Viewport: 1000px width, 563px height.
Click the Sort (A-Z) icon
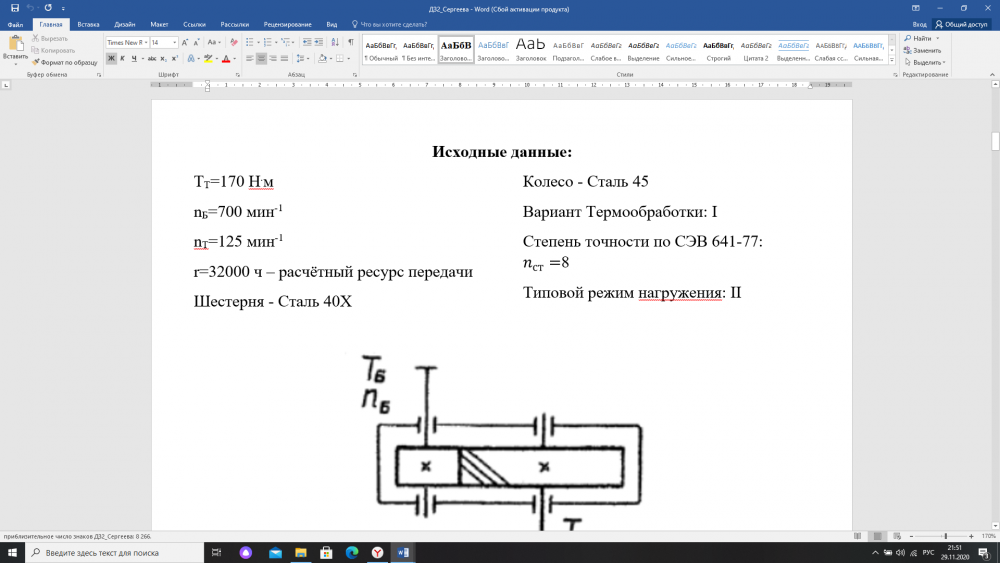(335, 43)
